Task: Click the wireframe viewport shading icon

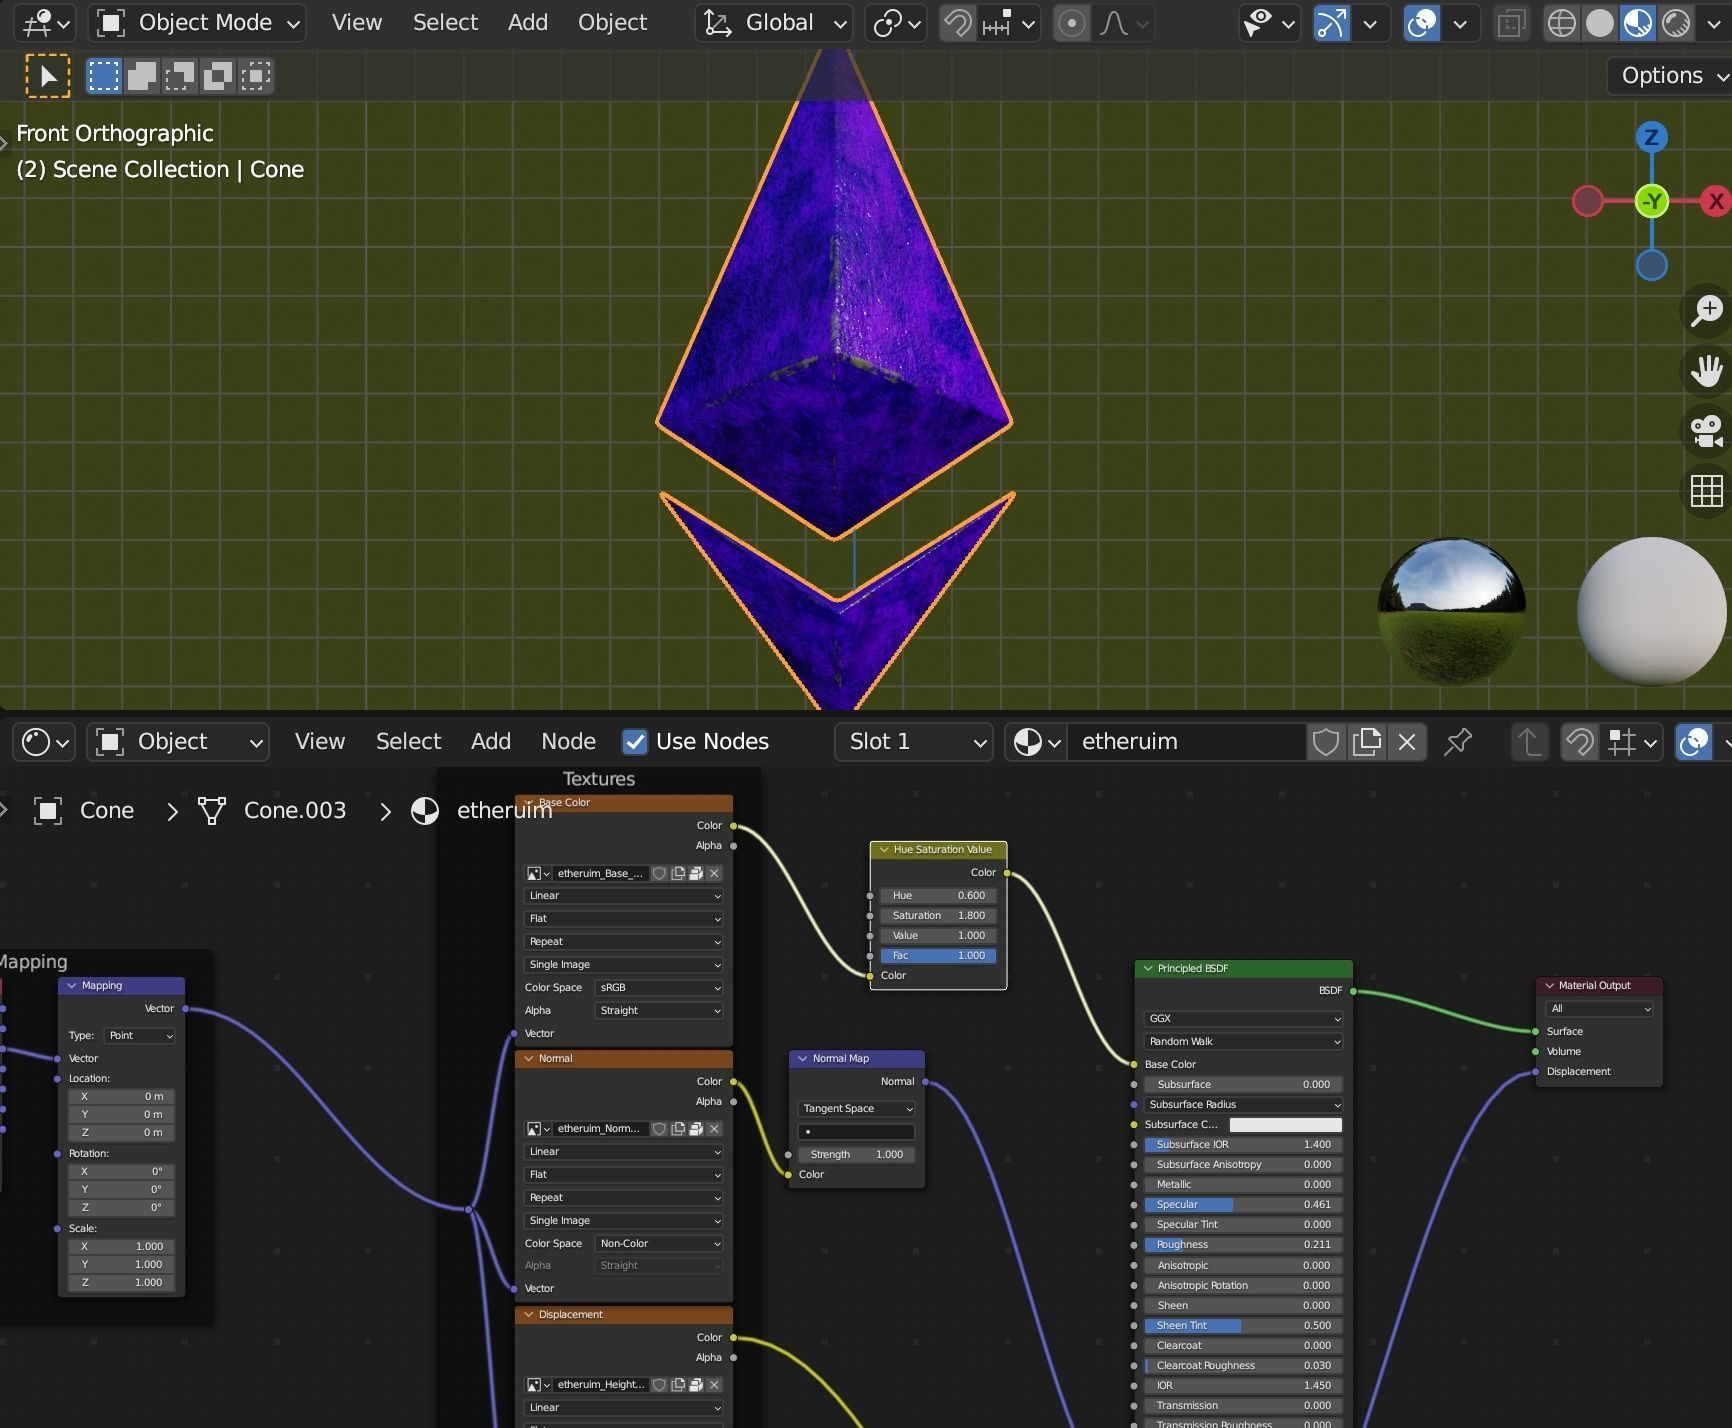Action: (1561, 23)
